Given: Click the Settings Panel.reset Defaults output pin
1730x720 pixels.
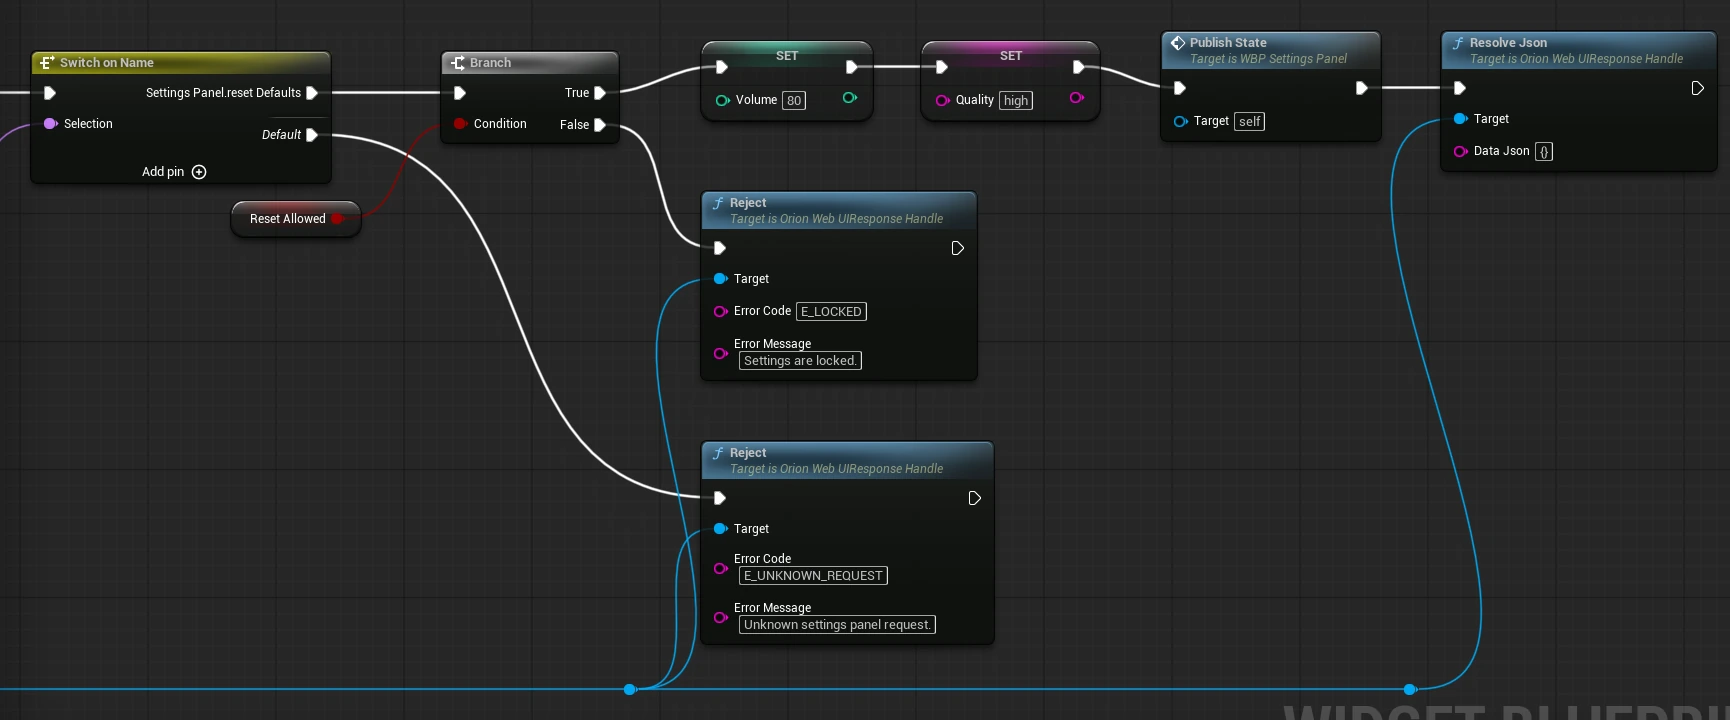Looking at the screenshot, I should pos(312,93).
